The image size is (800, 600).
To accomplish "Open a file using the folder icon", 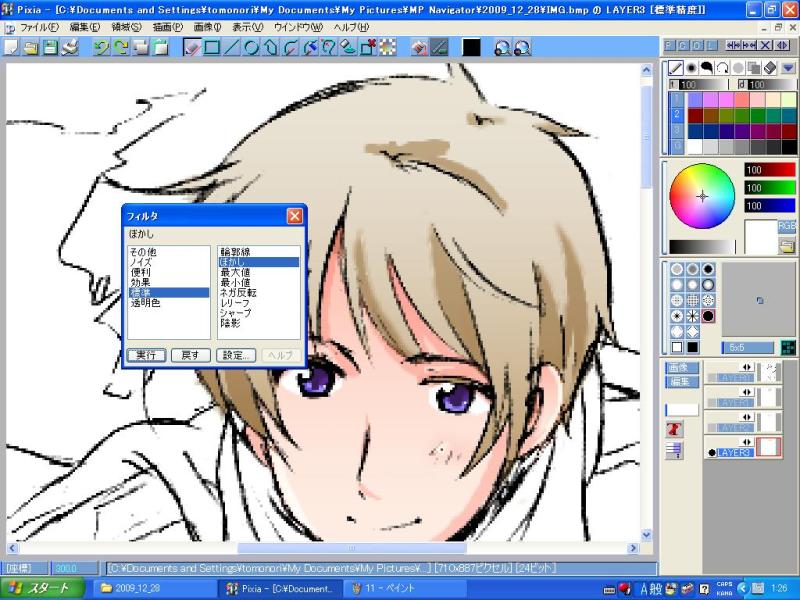I will click(x=31, y=48).
